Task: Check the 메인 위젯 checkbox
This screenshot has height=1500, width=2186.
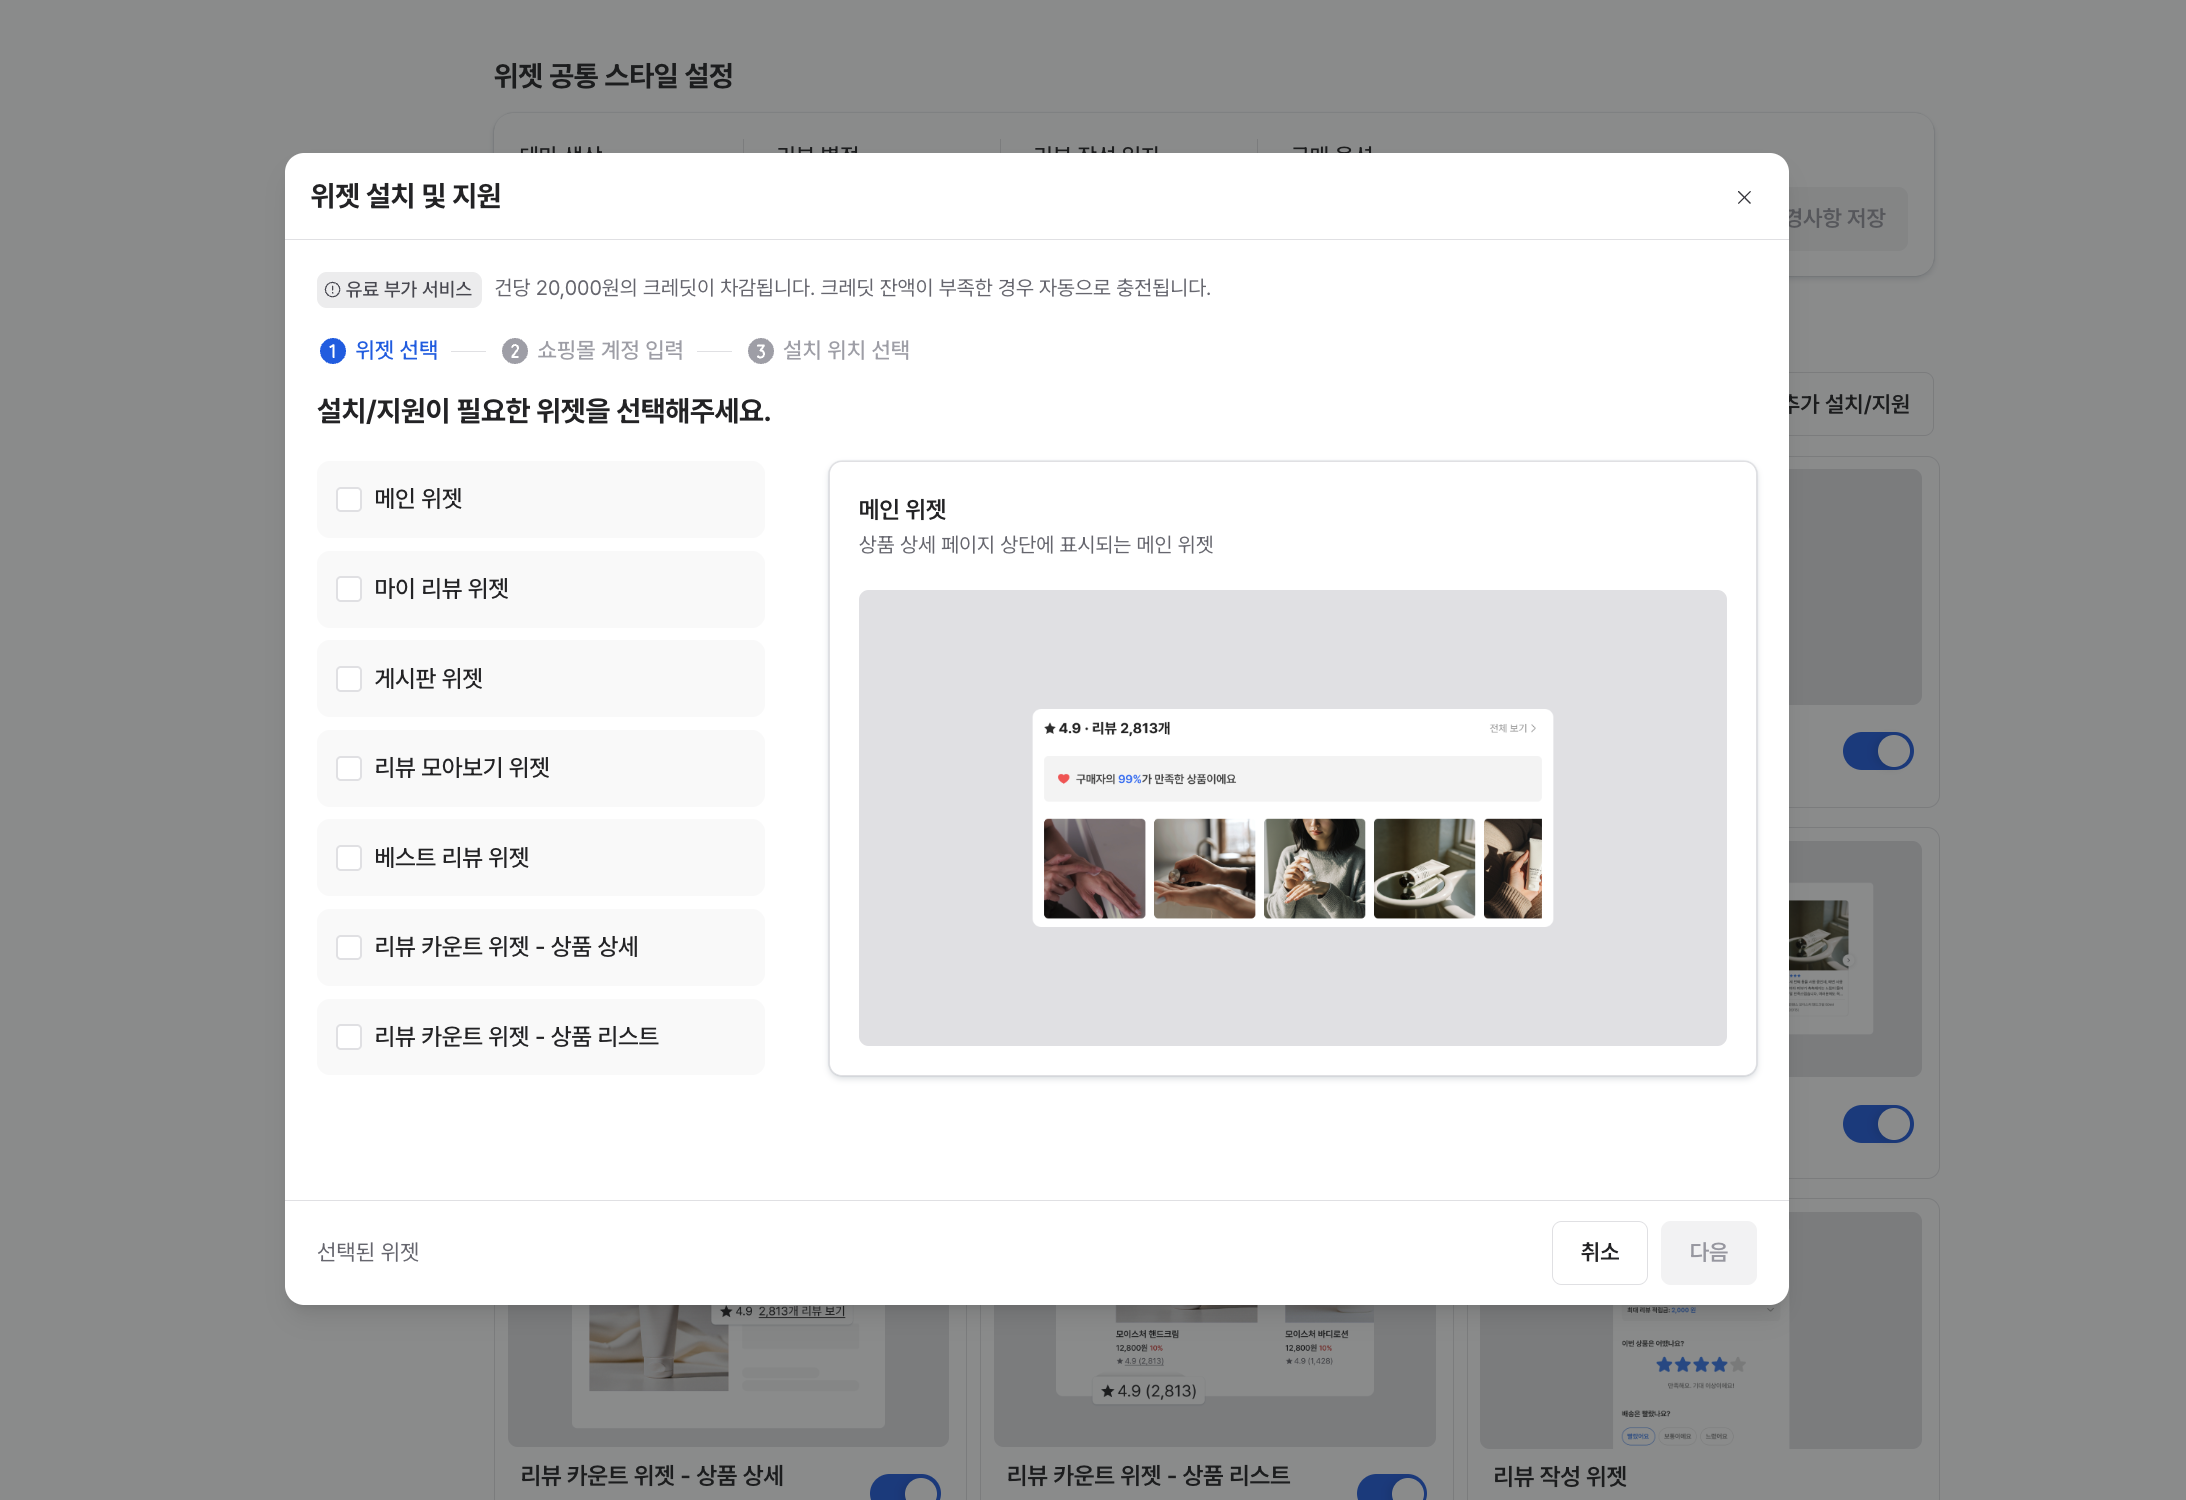Action: (349, 499)
